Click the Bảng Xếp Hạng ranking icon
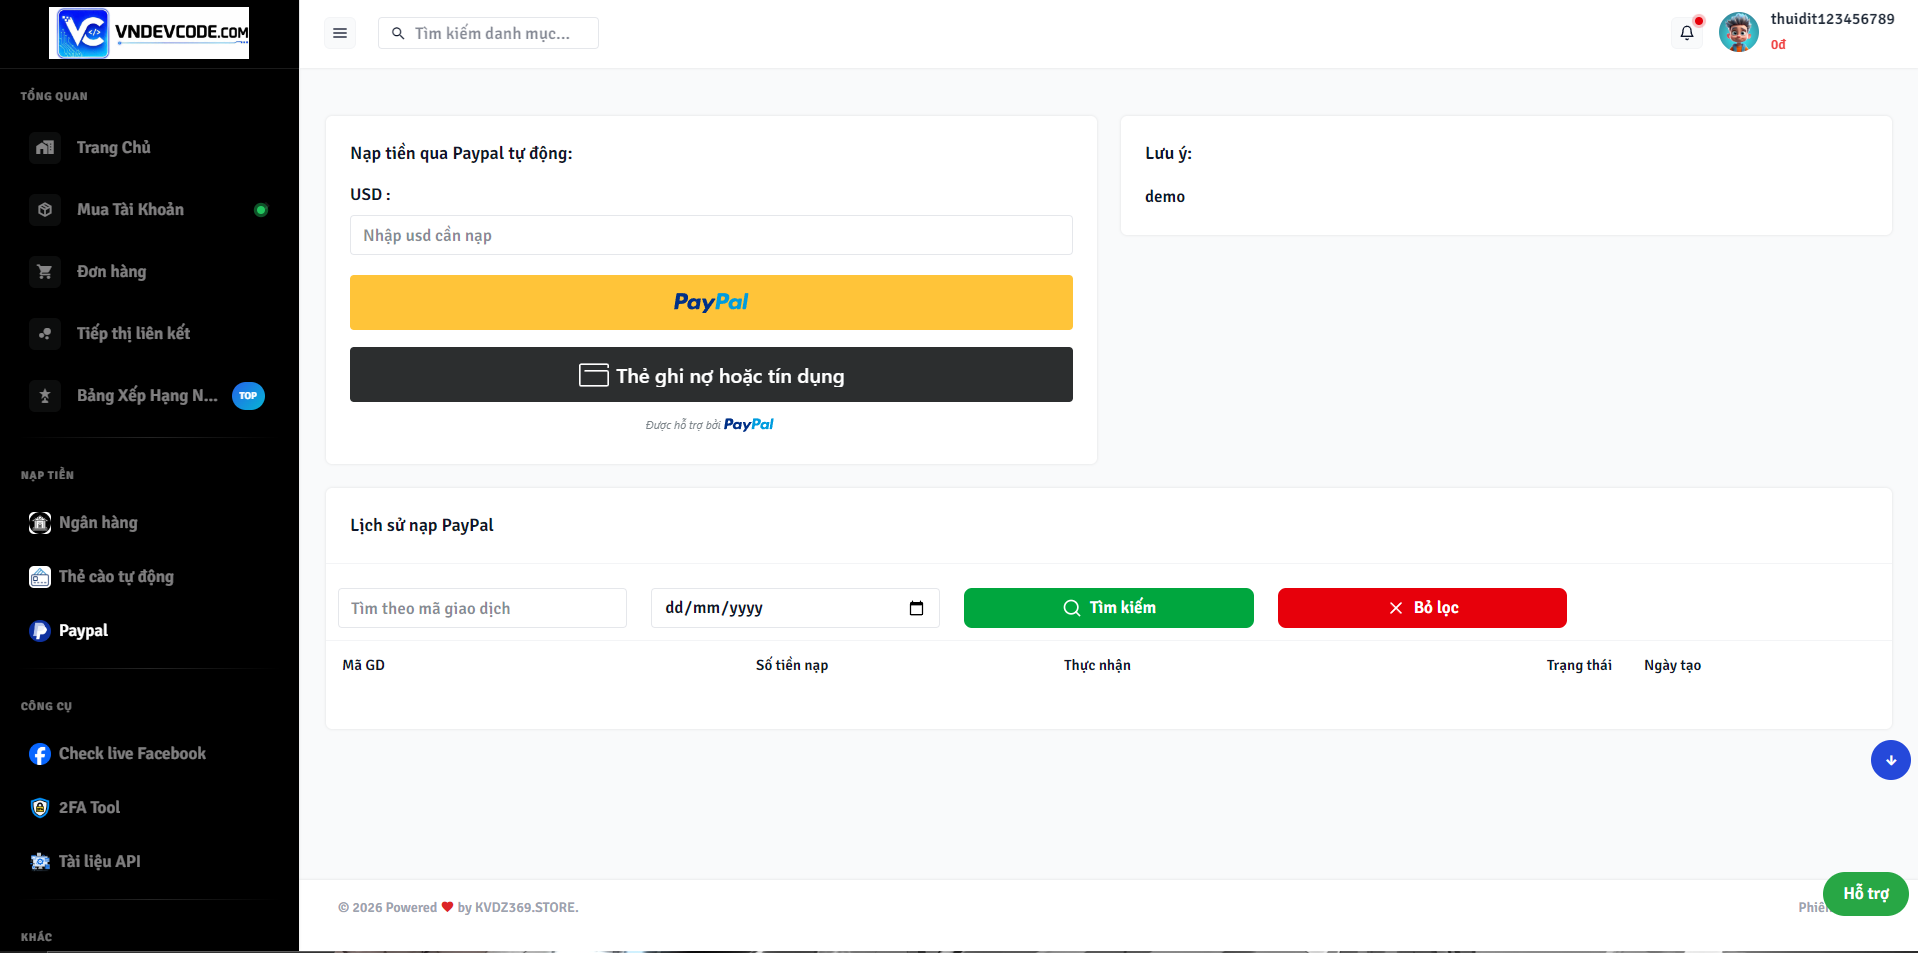The height and width of the screenshot is (953, 1918). [45, 396]
